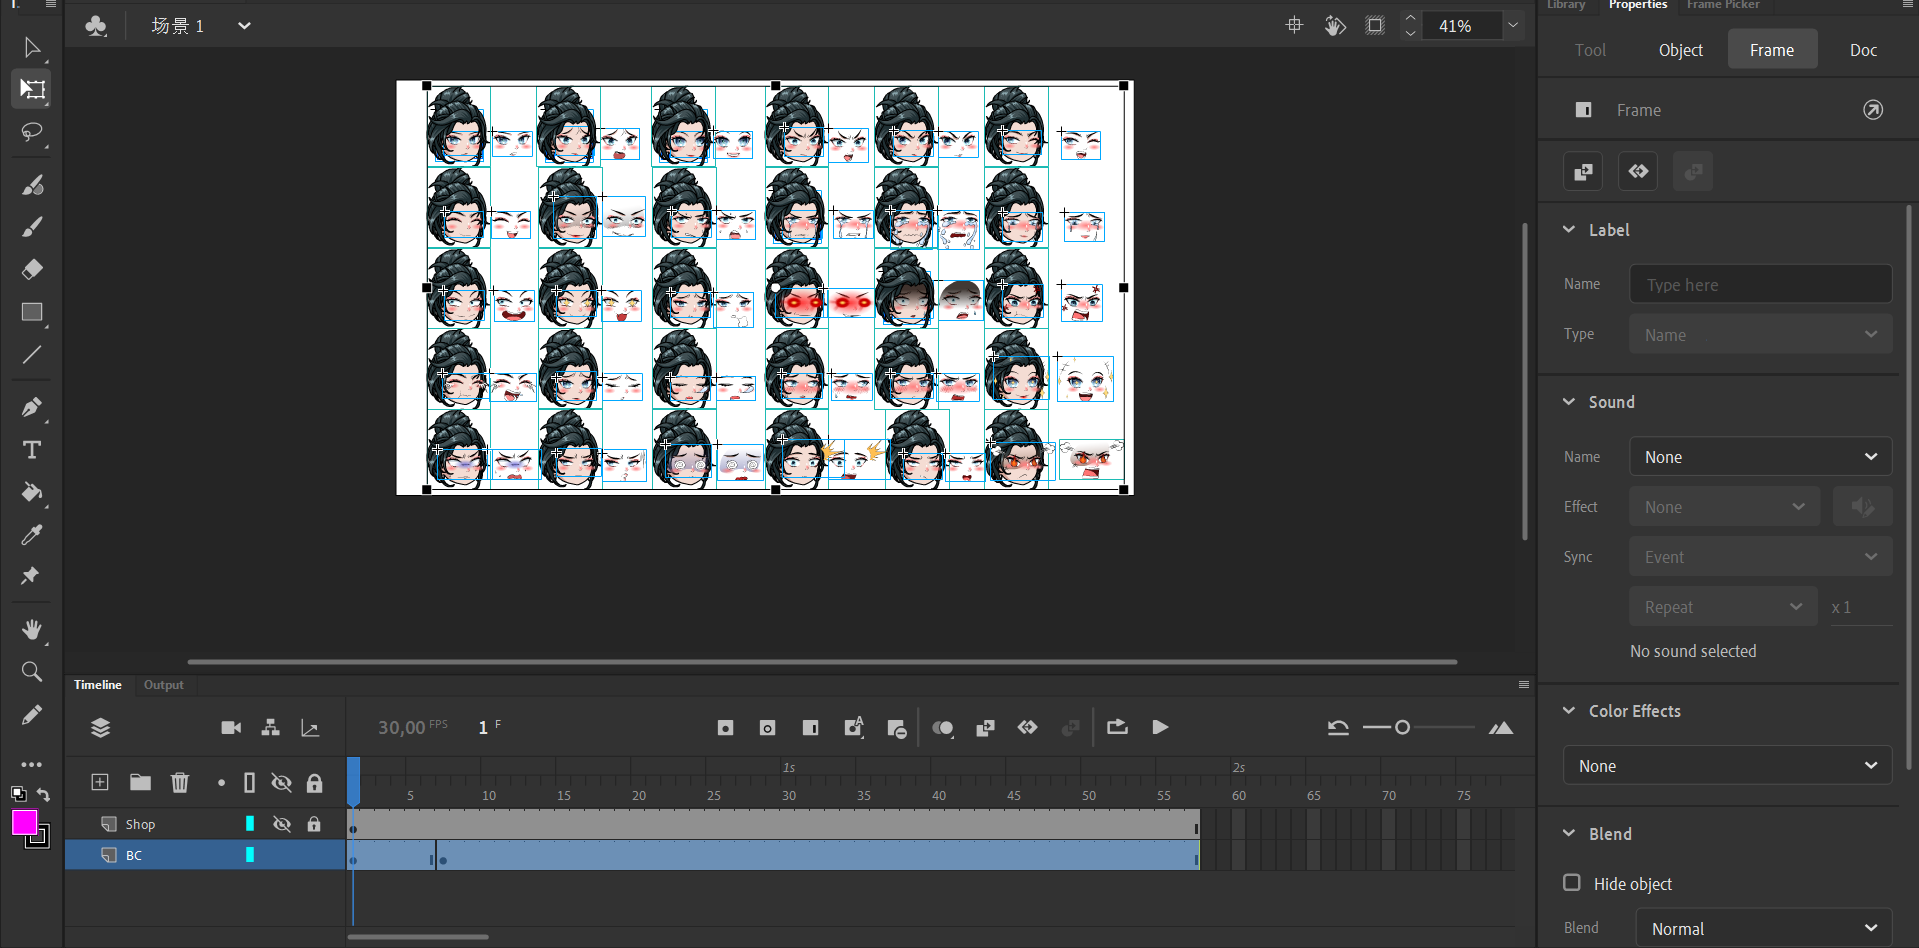The image size is (1919, 948).
Task: Play the timeline animation
Action: 1160,728
